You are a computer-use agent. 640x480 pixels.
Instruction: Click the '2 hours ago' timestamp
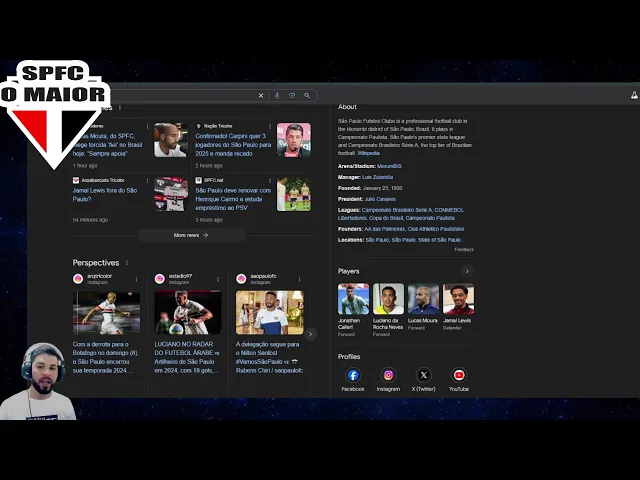click(209, 166)
